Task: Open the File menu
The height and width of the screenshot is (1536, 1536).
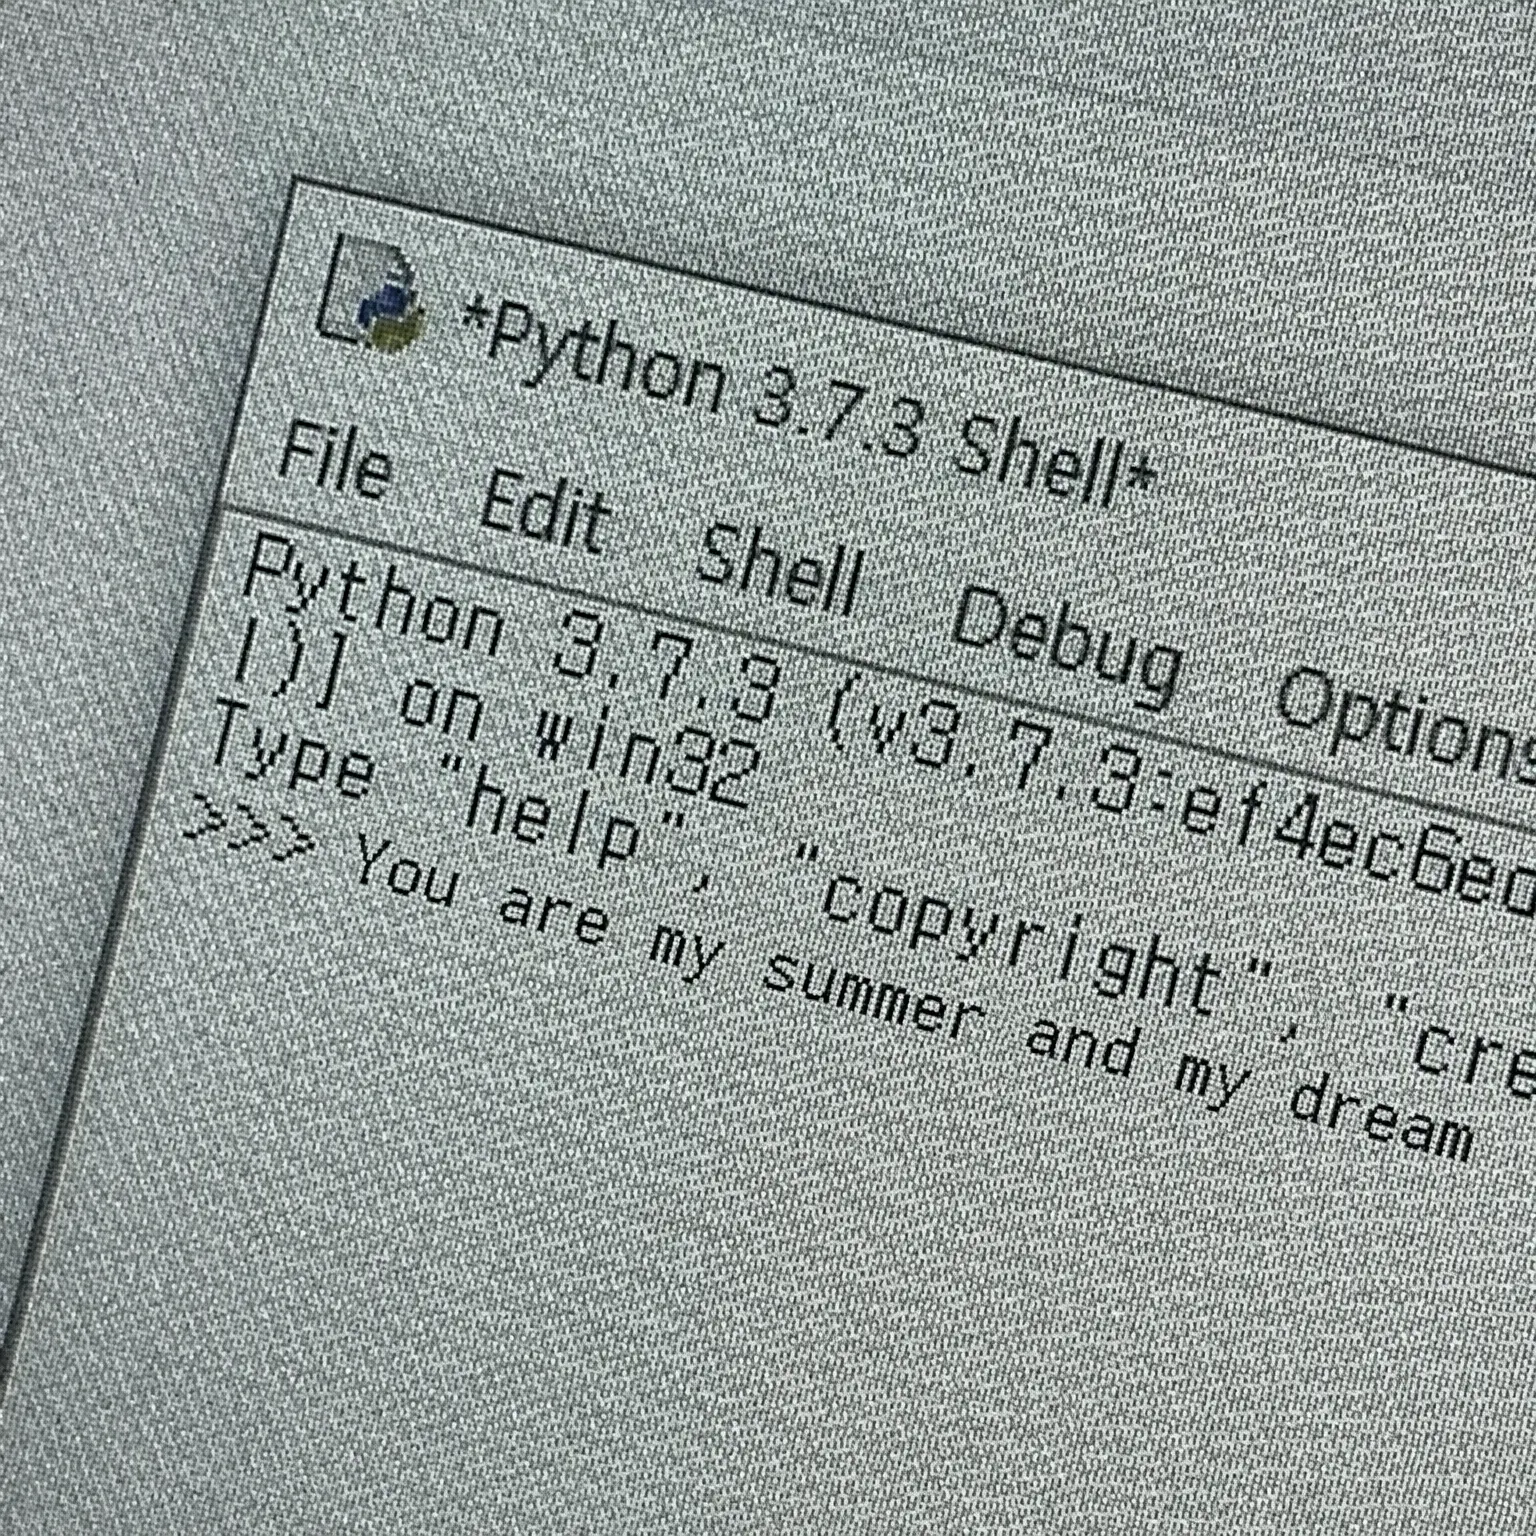Action: 335,460
